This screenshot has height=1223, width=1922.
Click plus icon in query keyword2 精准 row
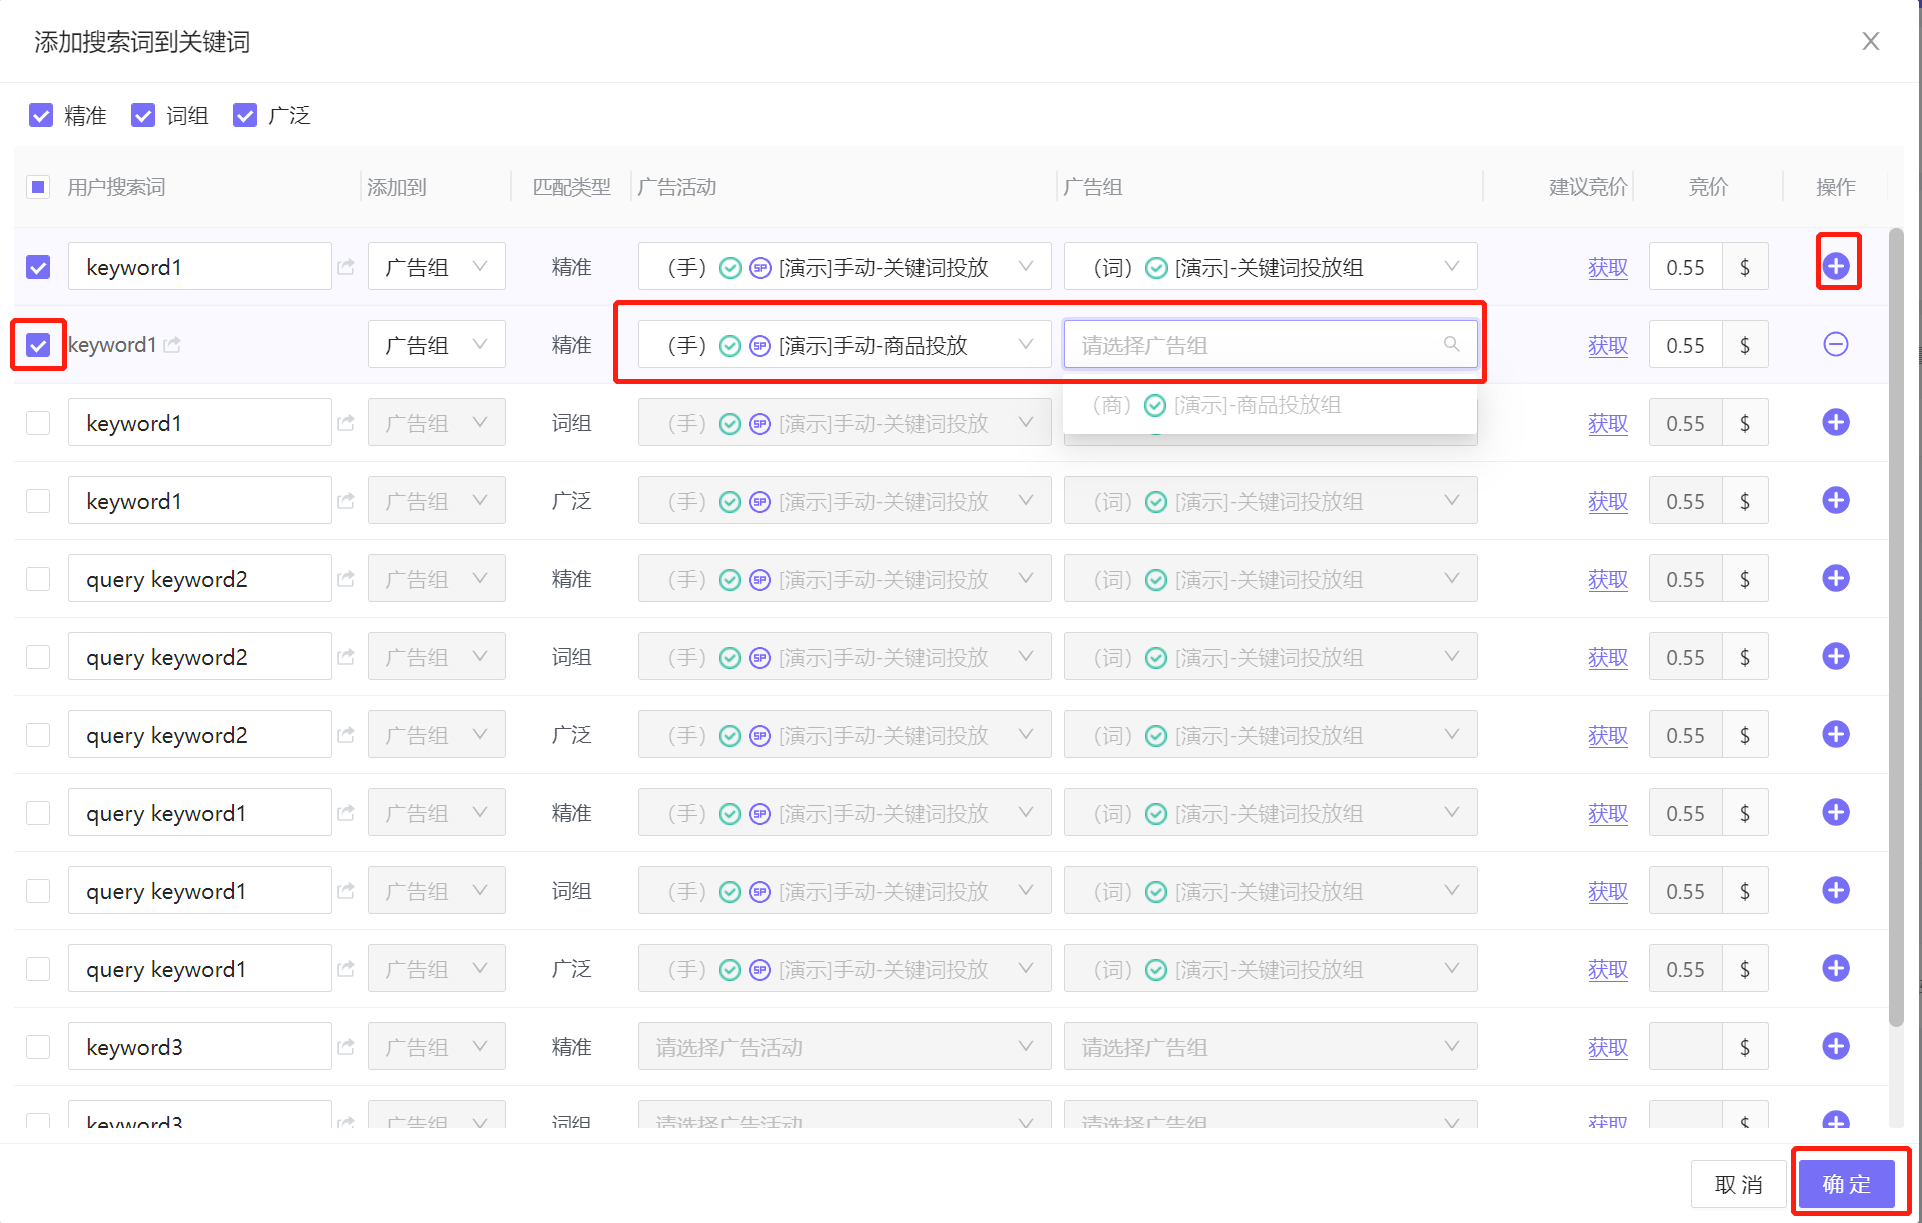click(1836, 578)
